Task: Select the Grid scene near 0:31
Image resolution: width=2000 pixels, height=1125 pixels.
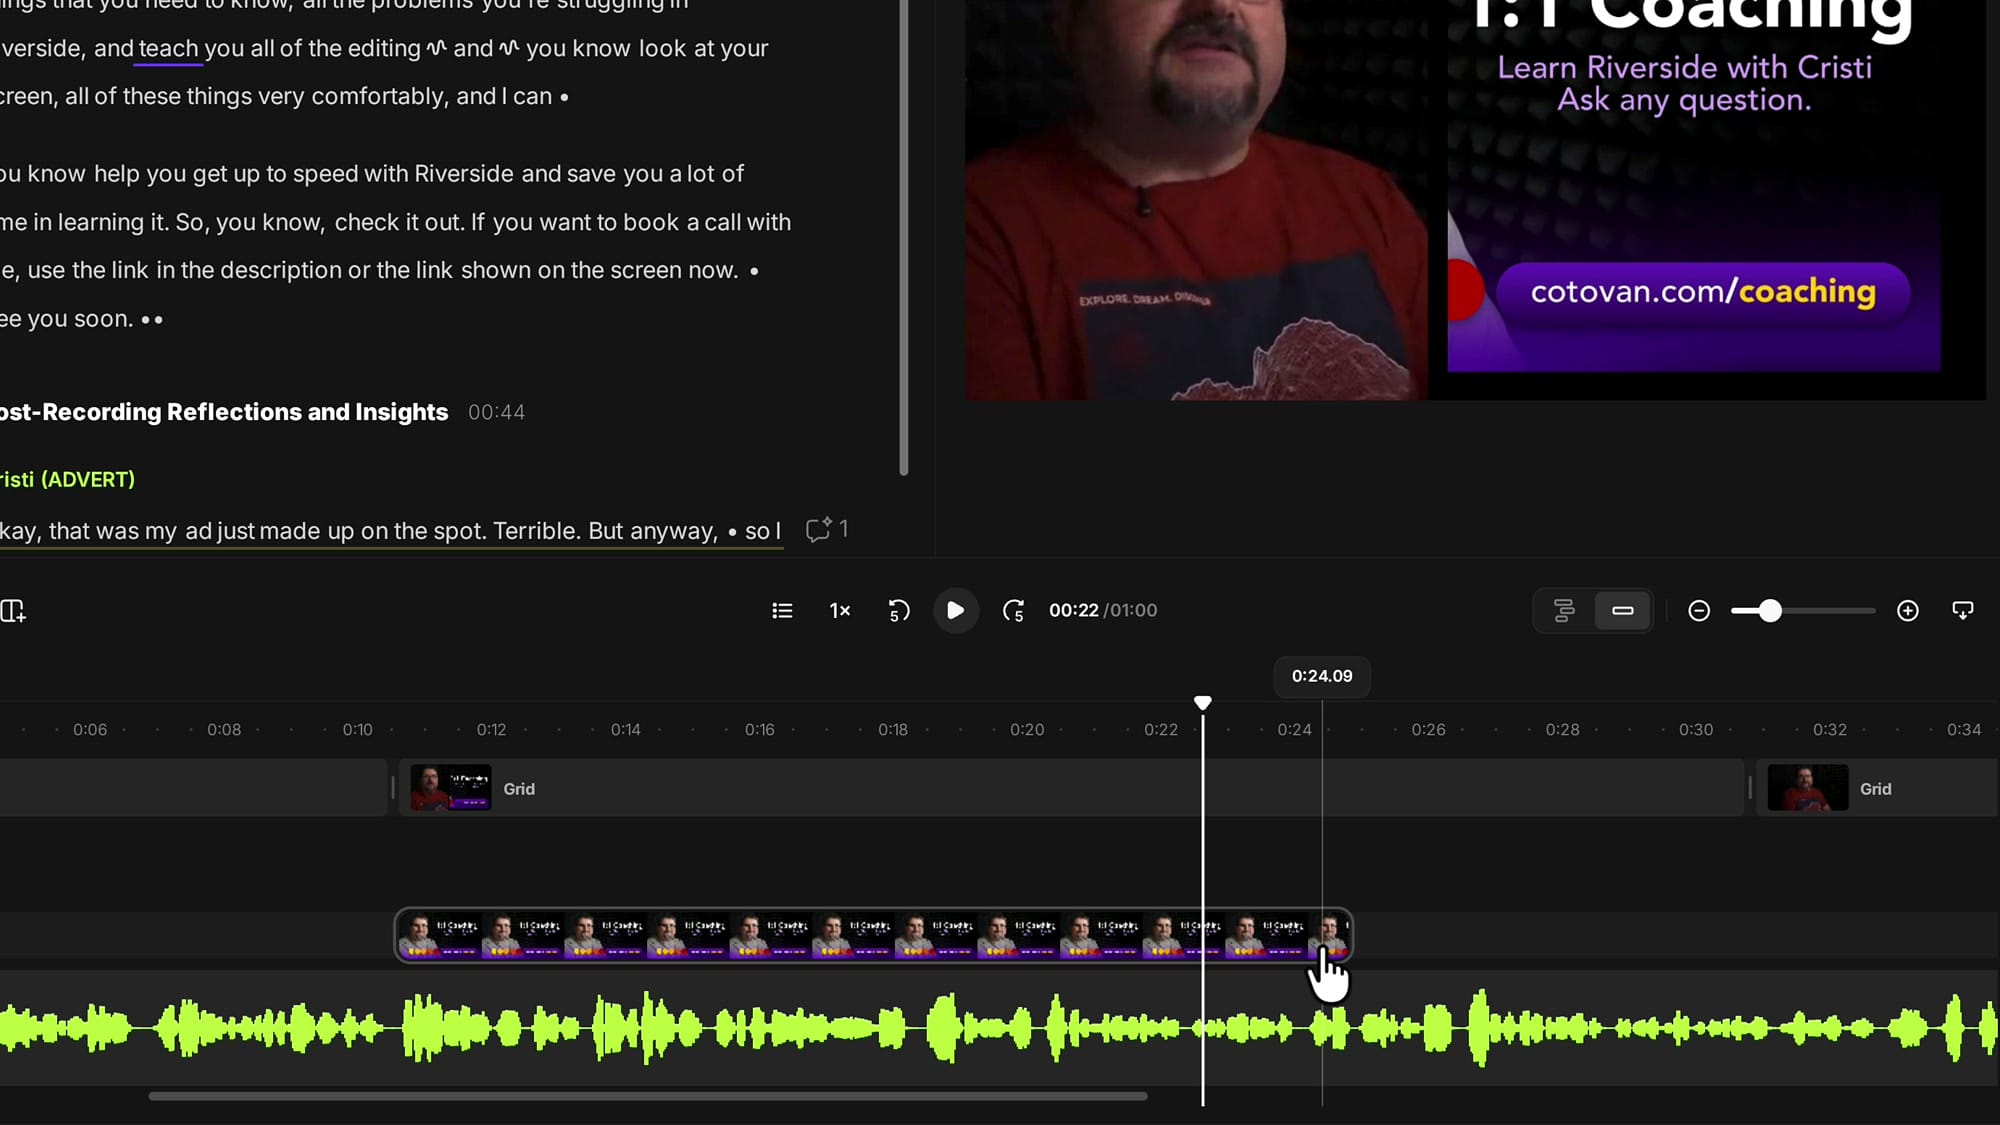Action: tap(1877, 788)
